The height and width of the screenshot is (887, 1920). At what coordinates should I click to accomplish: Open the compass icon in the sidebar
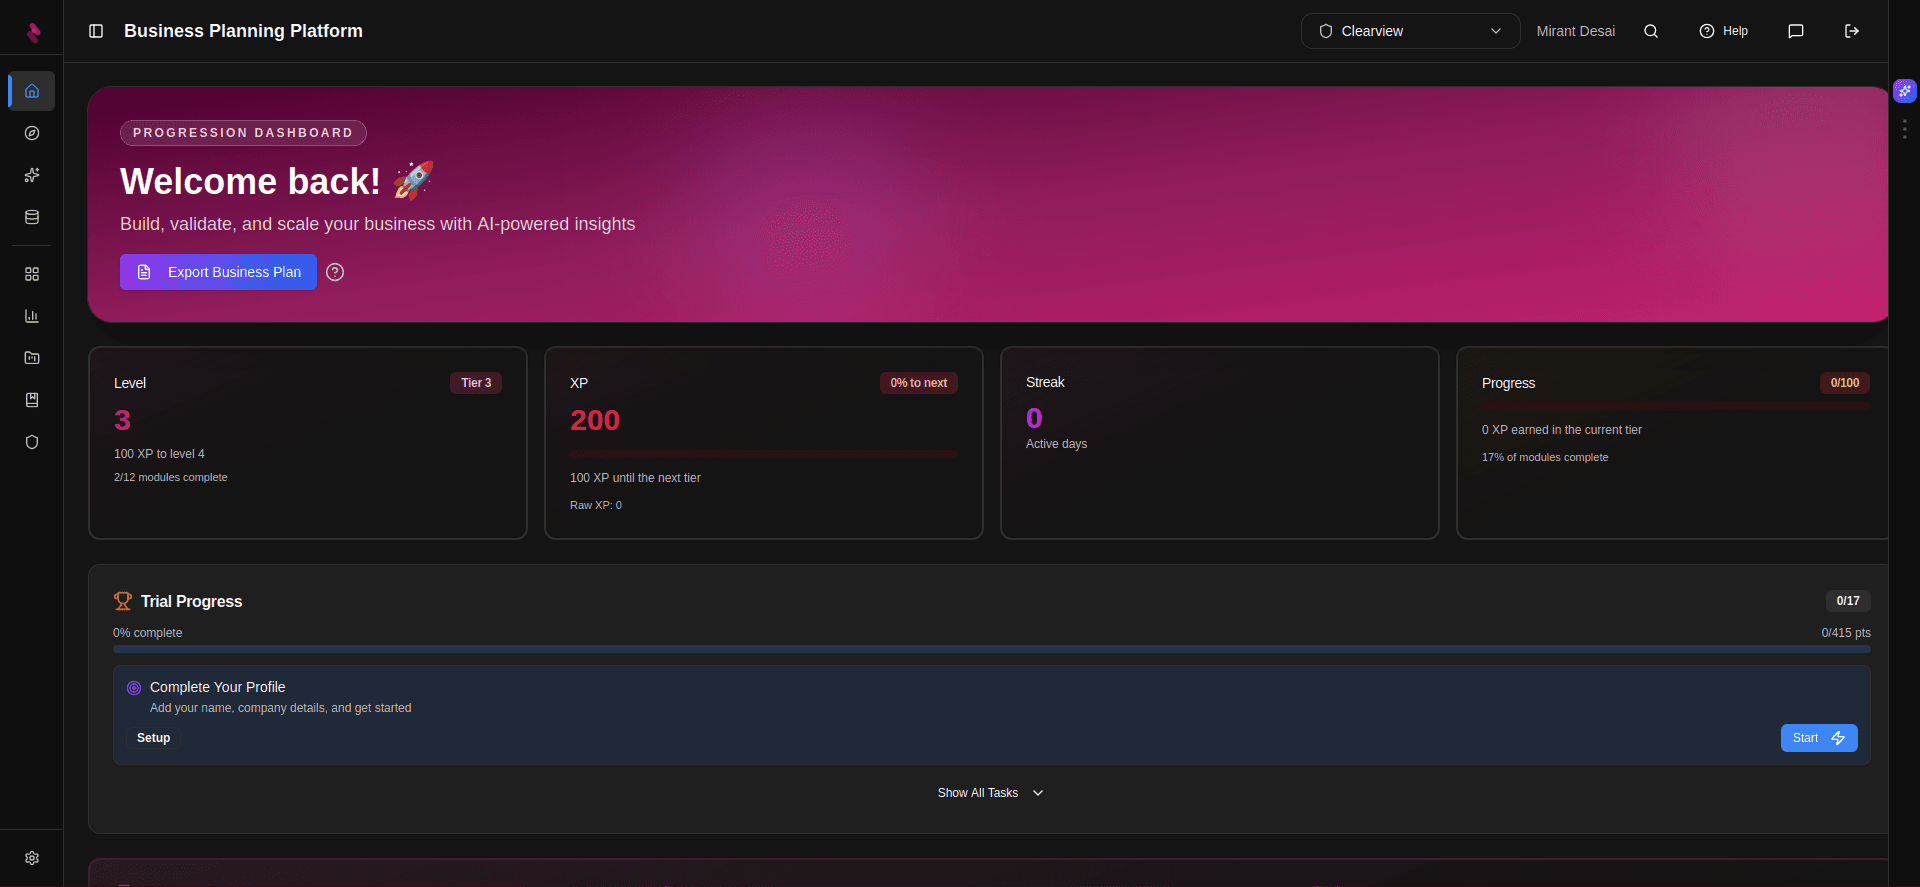(x=32, y=133)
